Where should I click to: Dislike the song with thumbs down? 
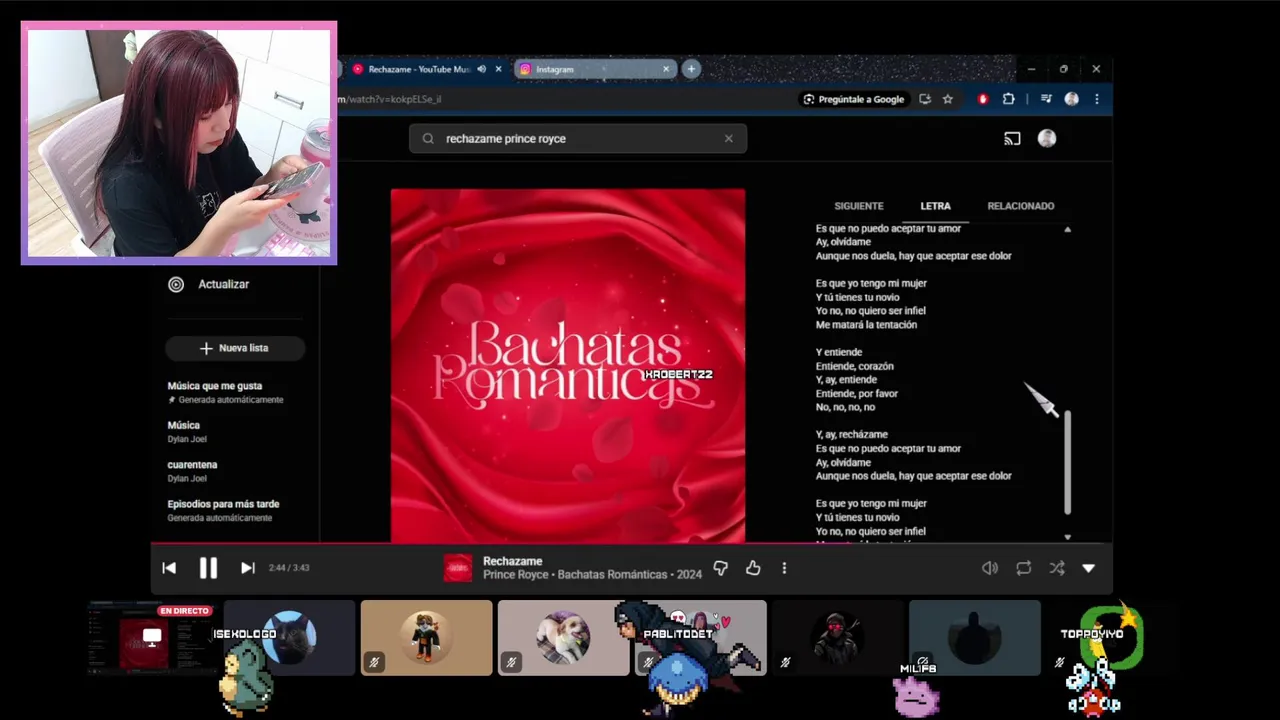[x=720, y=568]
